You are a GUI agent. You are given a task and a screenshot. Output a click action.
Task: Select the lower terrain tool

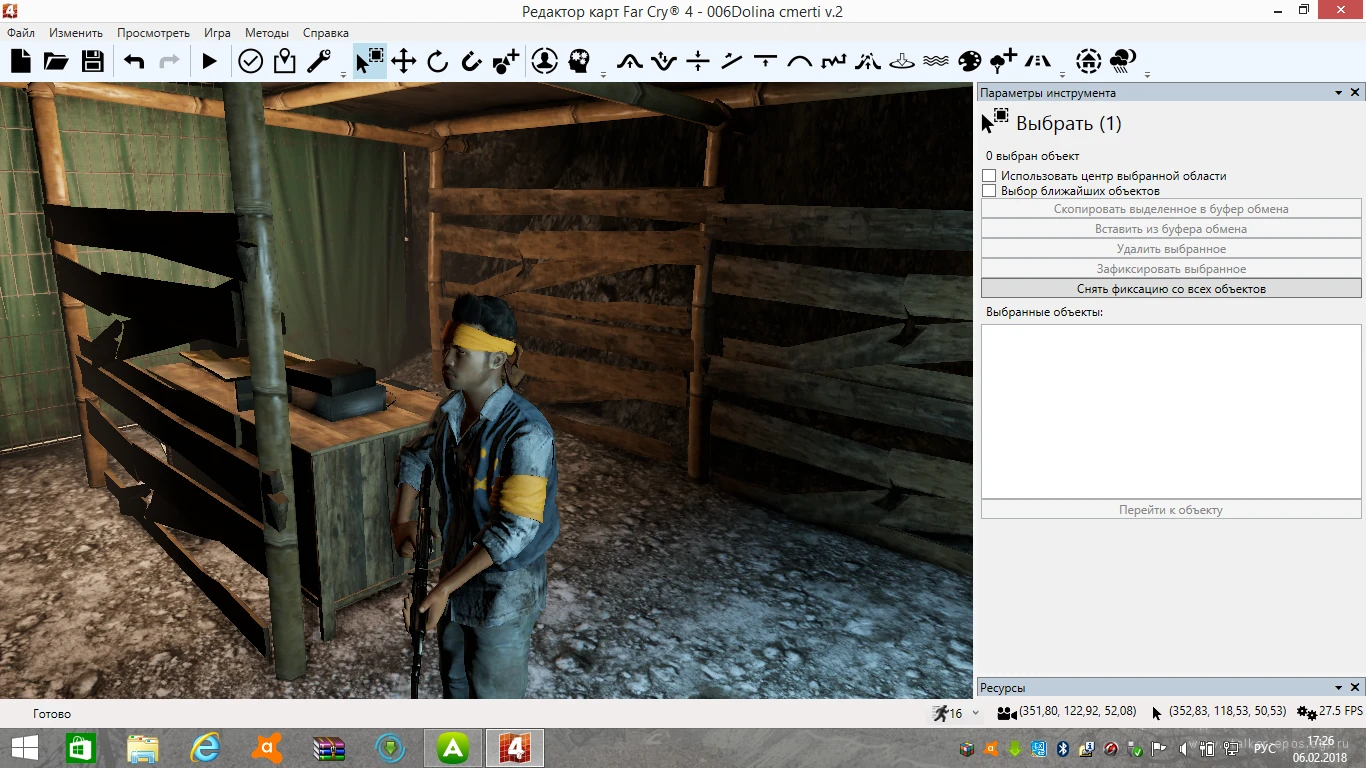pos(664,61)
